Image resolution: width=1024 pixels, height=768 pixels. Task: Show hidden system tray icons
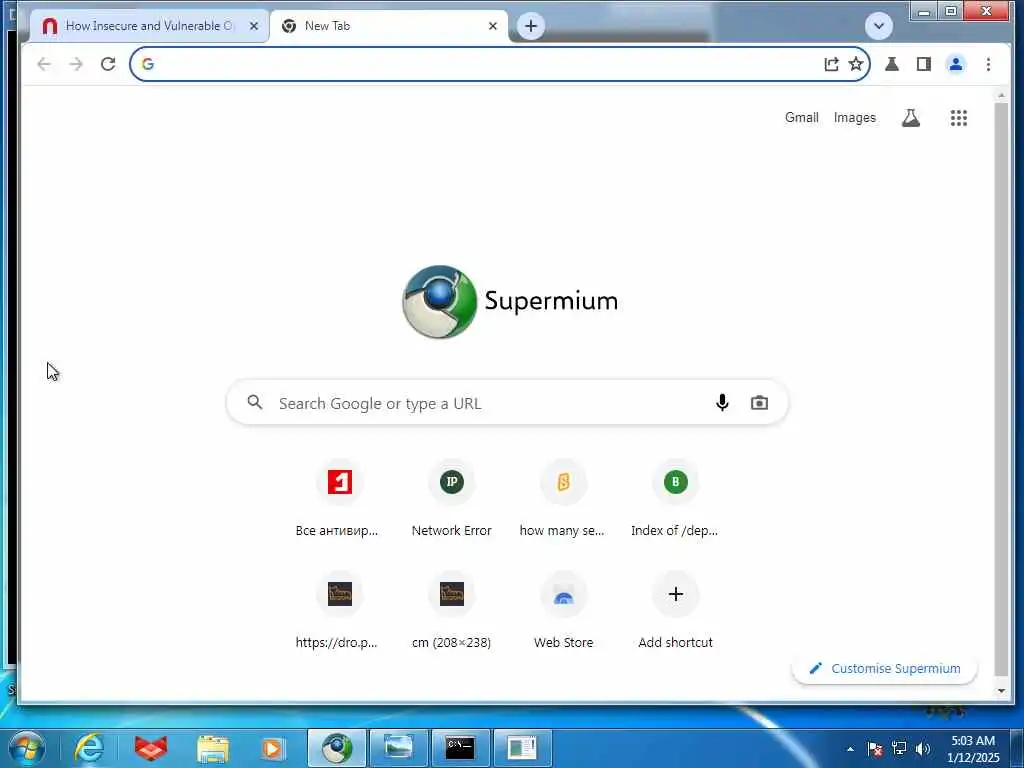[850, 749]
